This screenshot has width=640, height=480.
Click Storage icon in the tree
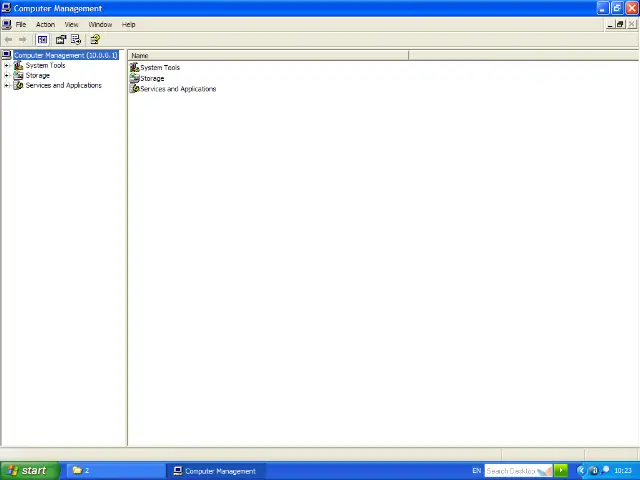18,76
